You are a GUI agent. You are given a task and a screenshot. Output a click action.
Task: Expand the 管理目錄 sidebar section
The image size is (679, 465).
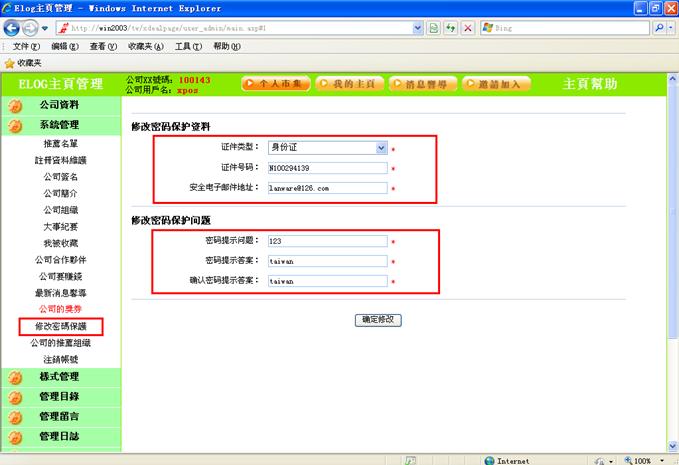click(59, 397)
